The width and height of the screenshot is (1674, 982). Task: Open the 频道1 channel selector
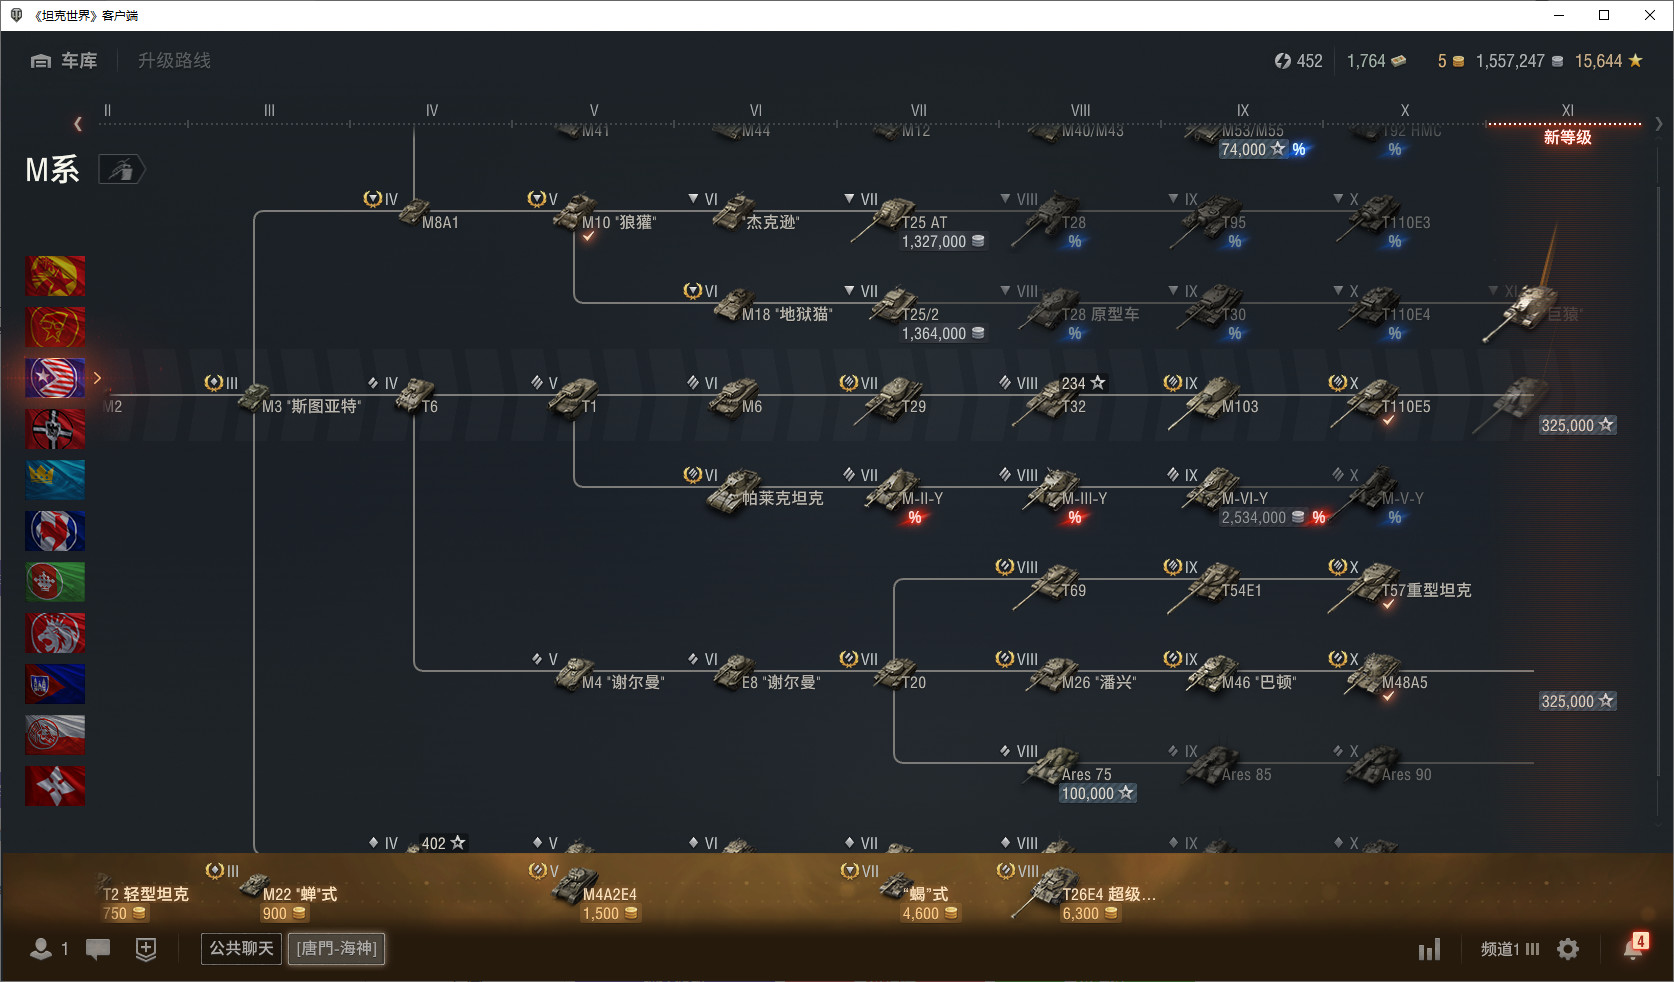click(1510, 949)
